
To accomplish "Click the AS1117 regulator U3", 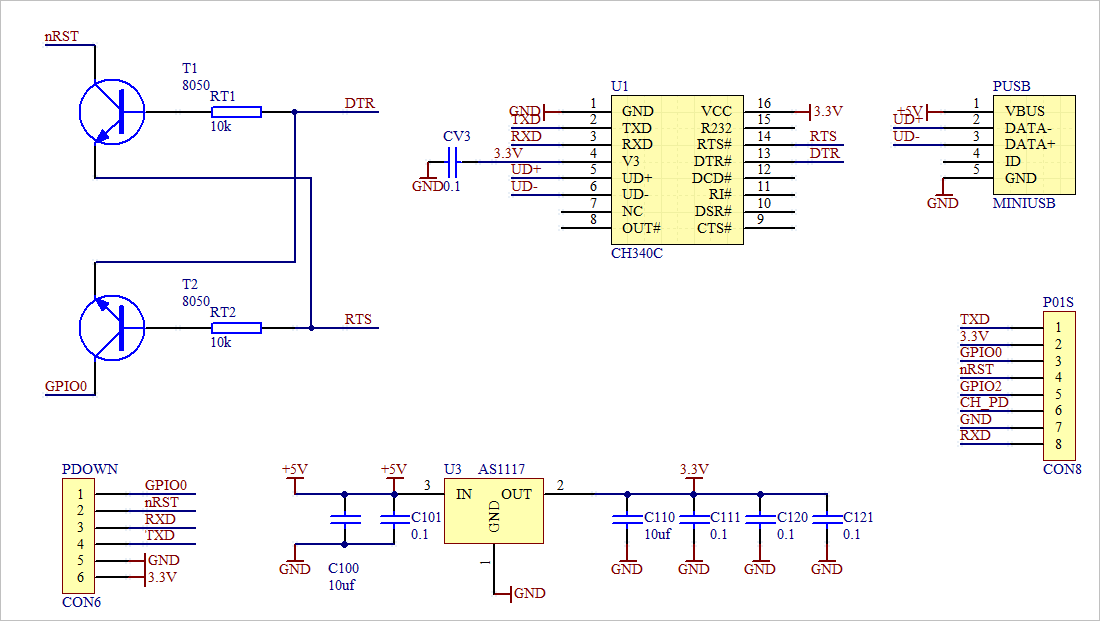I will [492, 510].
